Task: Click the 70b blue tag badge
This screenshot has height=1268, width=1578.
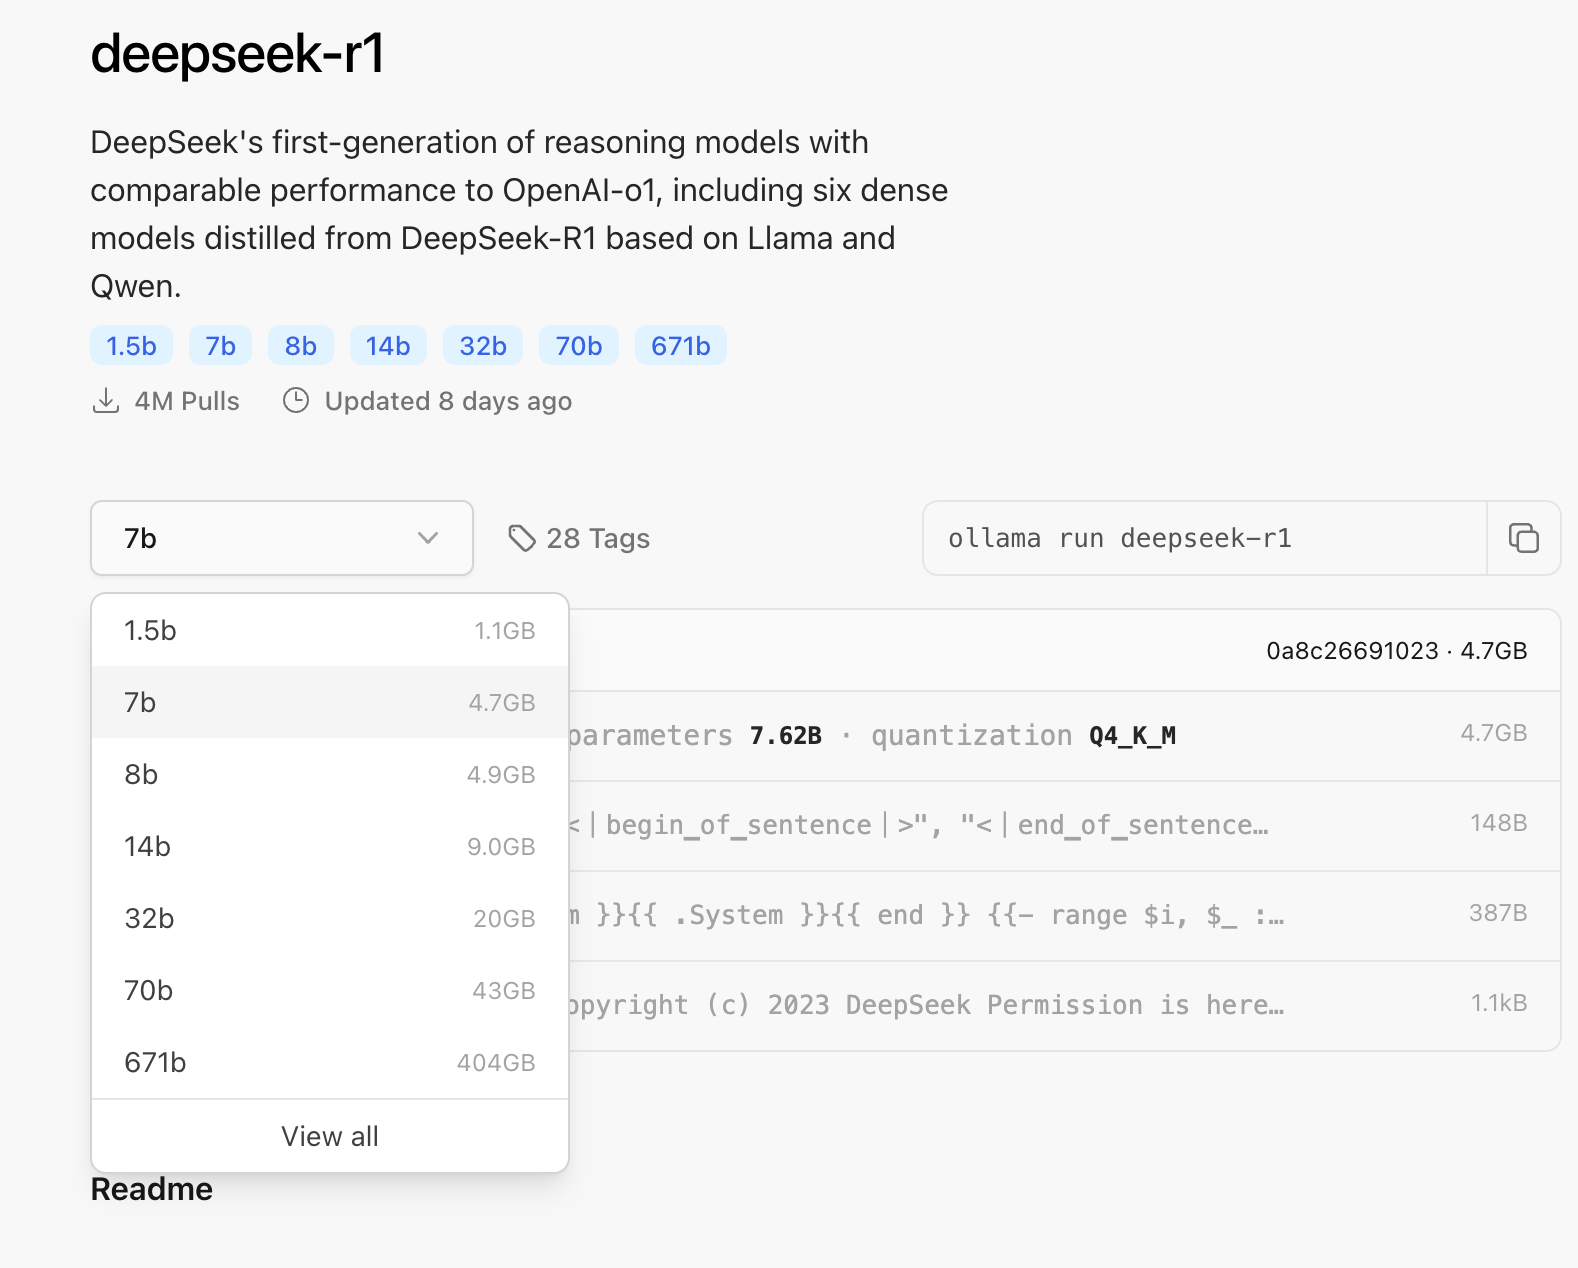Action: tap(579, 346)
